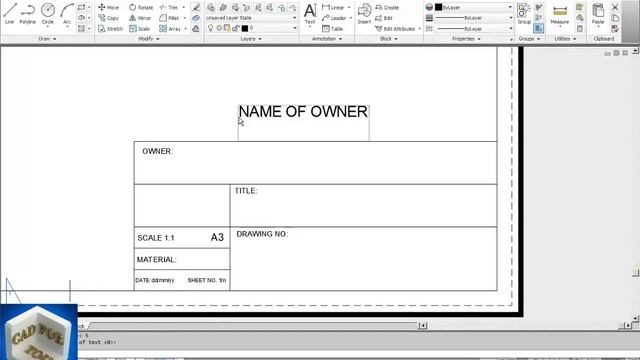
Task: Click the Group tool
Action: (x=524, y=13)
